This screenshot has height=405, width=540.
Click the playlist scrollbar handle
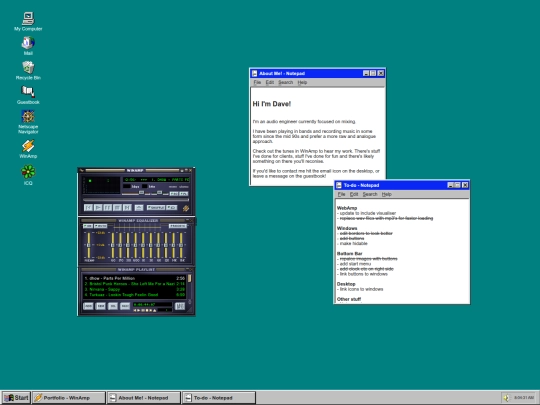tap(190, 279)
